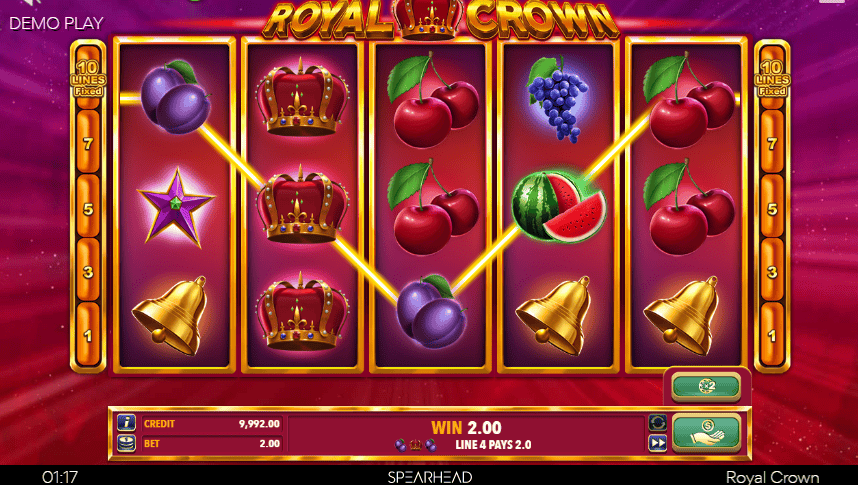Click the middle crown wild symbol
Screen dimensions: 858x485
click(303, 204)
